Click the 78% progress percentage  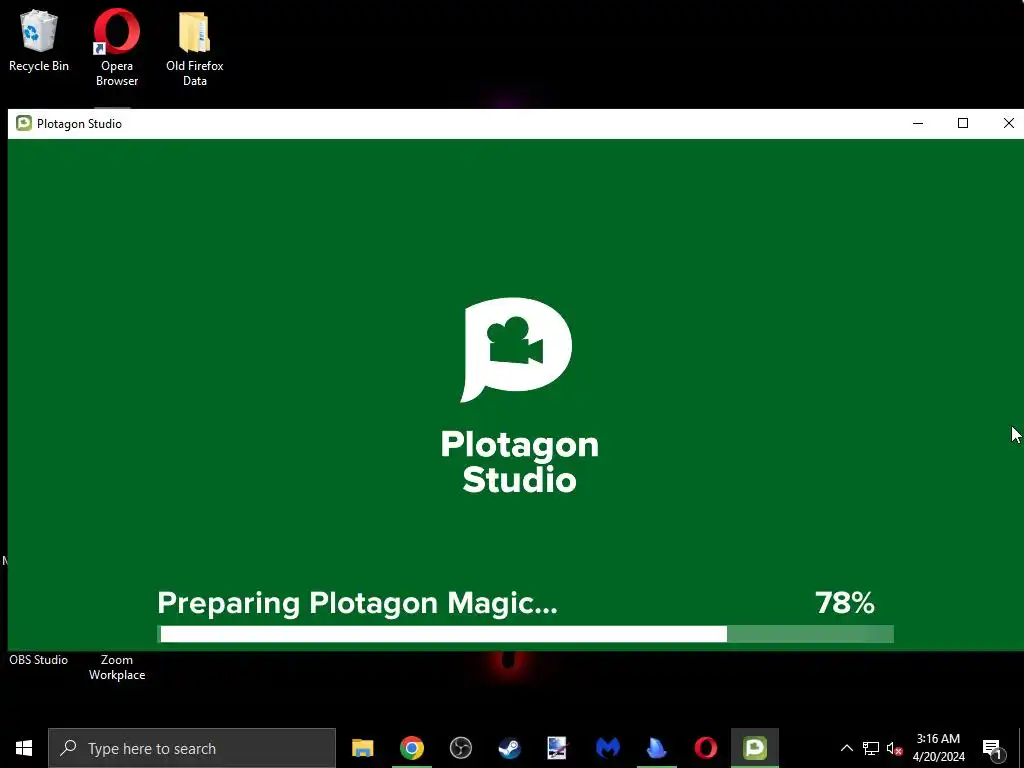point(844,603)
